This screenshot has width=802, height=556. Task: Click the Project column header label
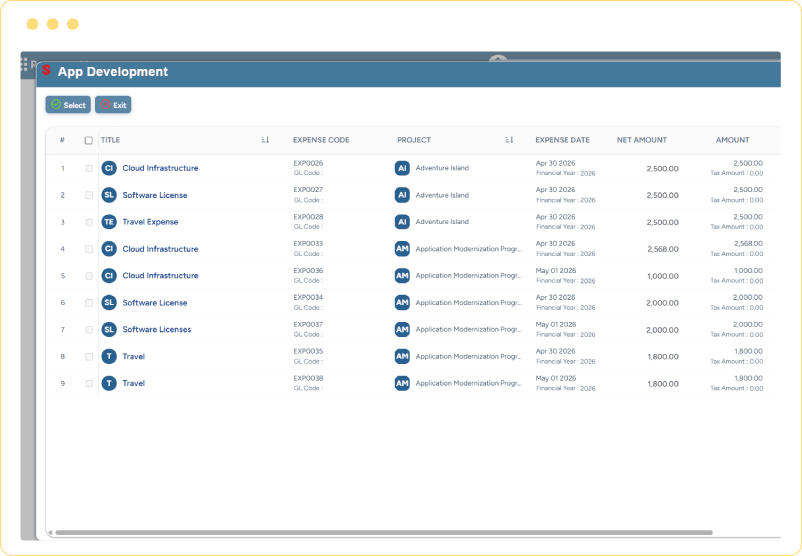click(414, 140)
